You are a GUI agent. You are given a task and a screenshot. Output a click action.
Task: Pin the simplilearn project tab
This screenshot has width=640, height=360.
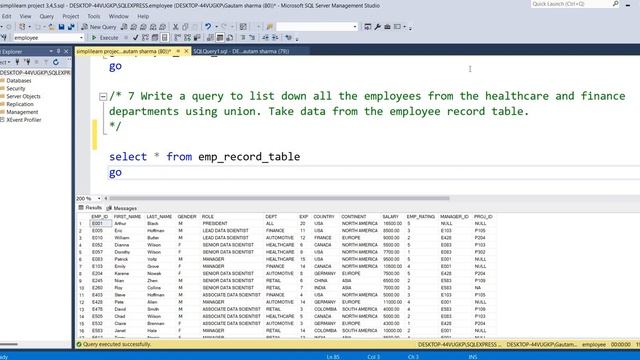point(178,51)
